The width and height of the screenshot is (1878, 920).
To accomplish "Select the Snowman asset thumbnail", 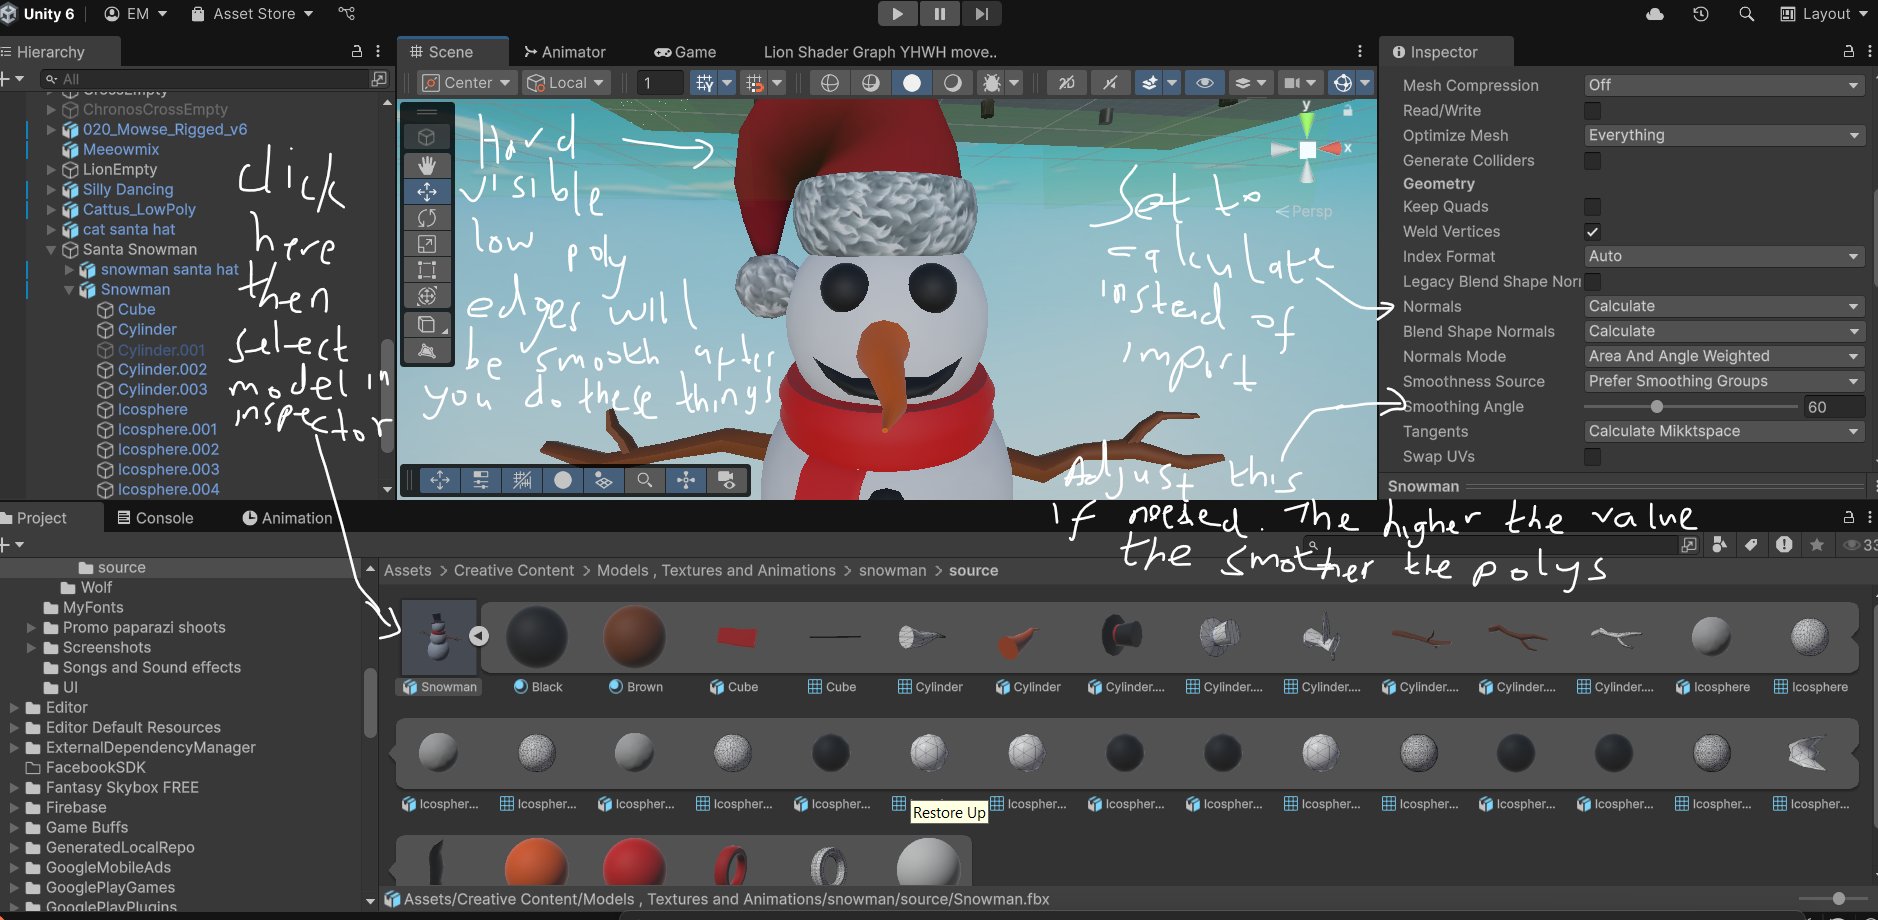I will click(439, 637).
